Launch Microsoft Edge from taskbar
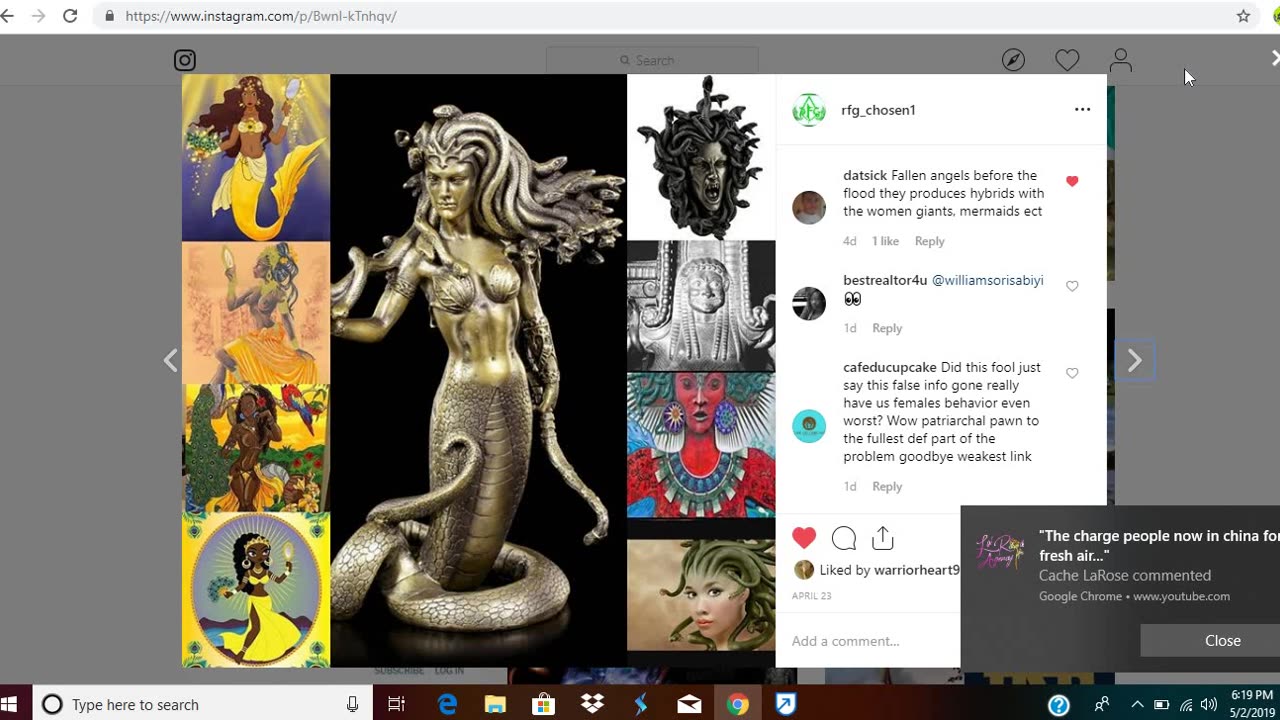Viewport: 1280px width, 720px height. point(447,704)
